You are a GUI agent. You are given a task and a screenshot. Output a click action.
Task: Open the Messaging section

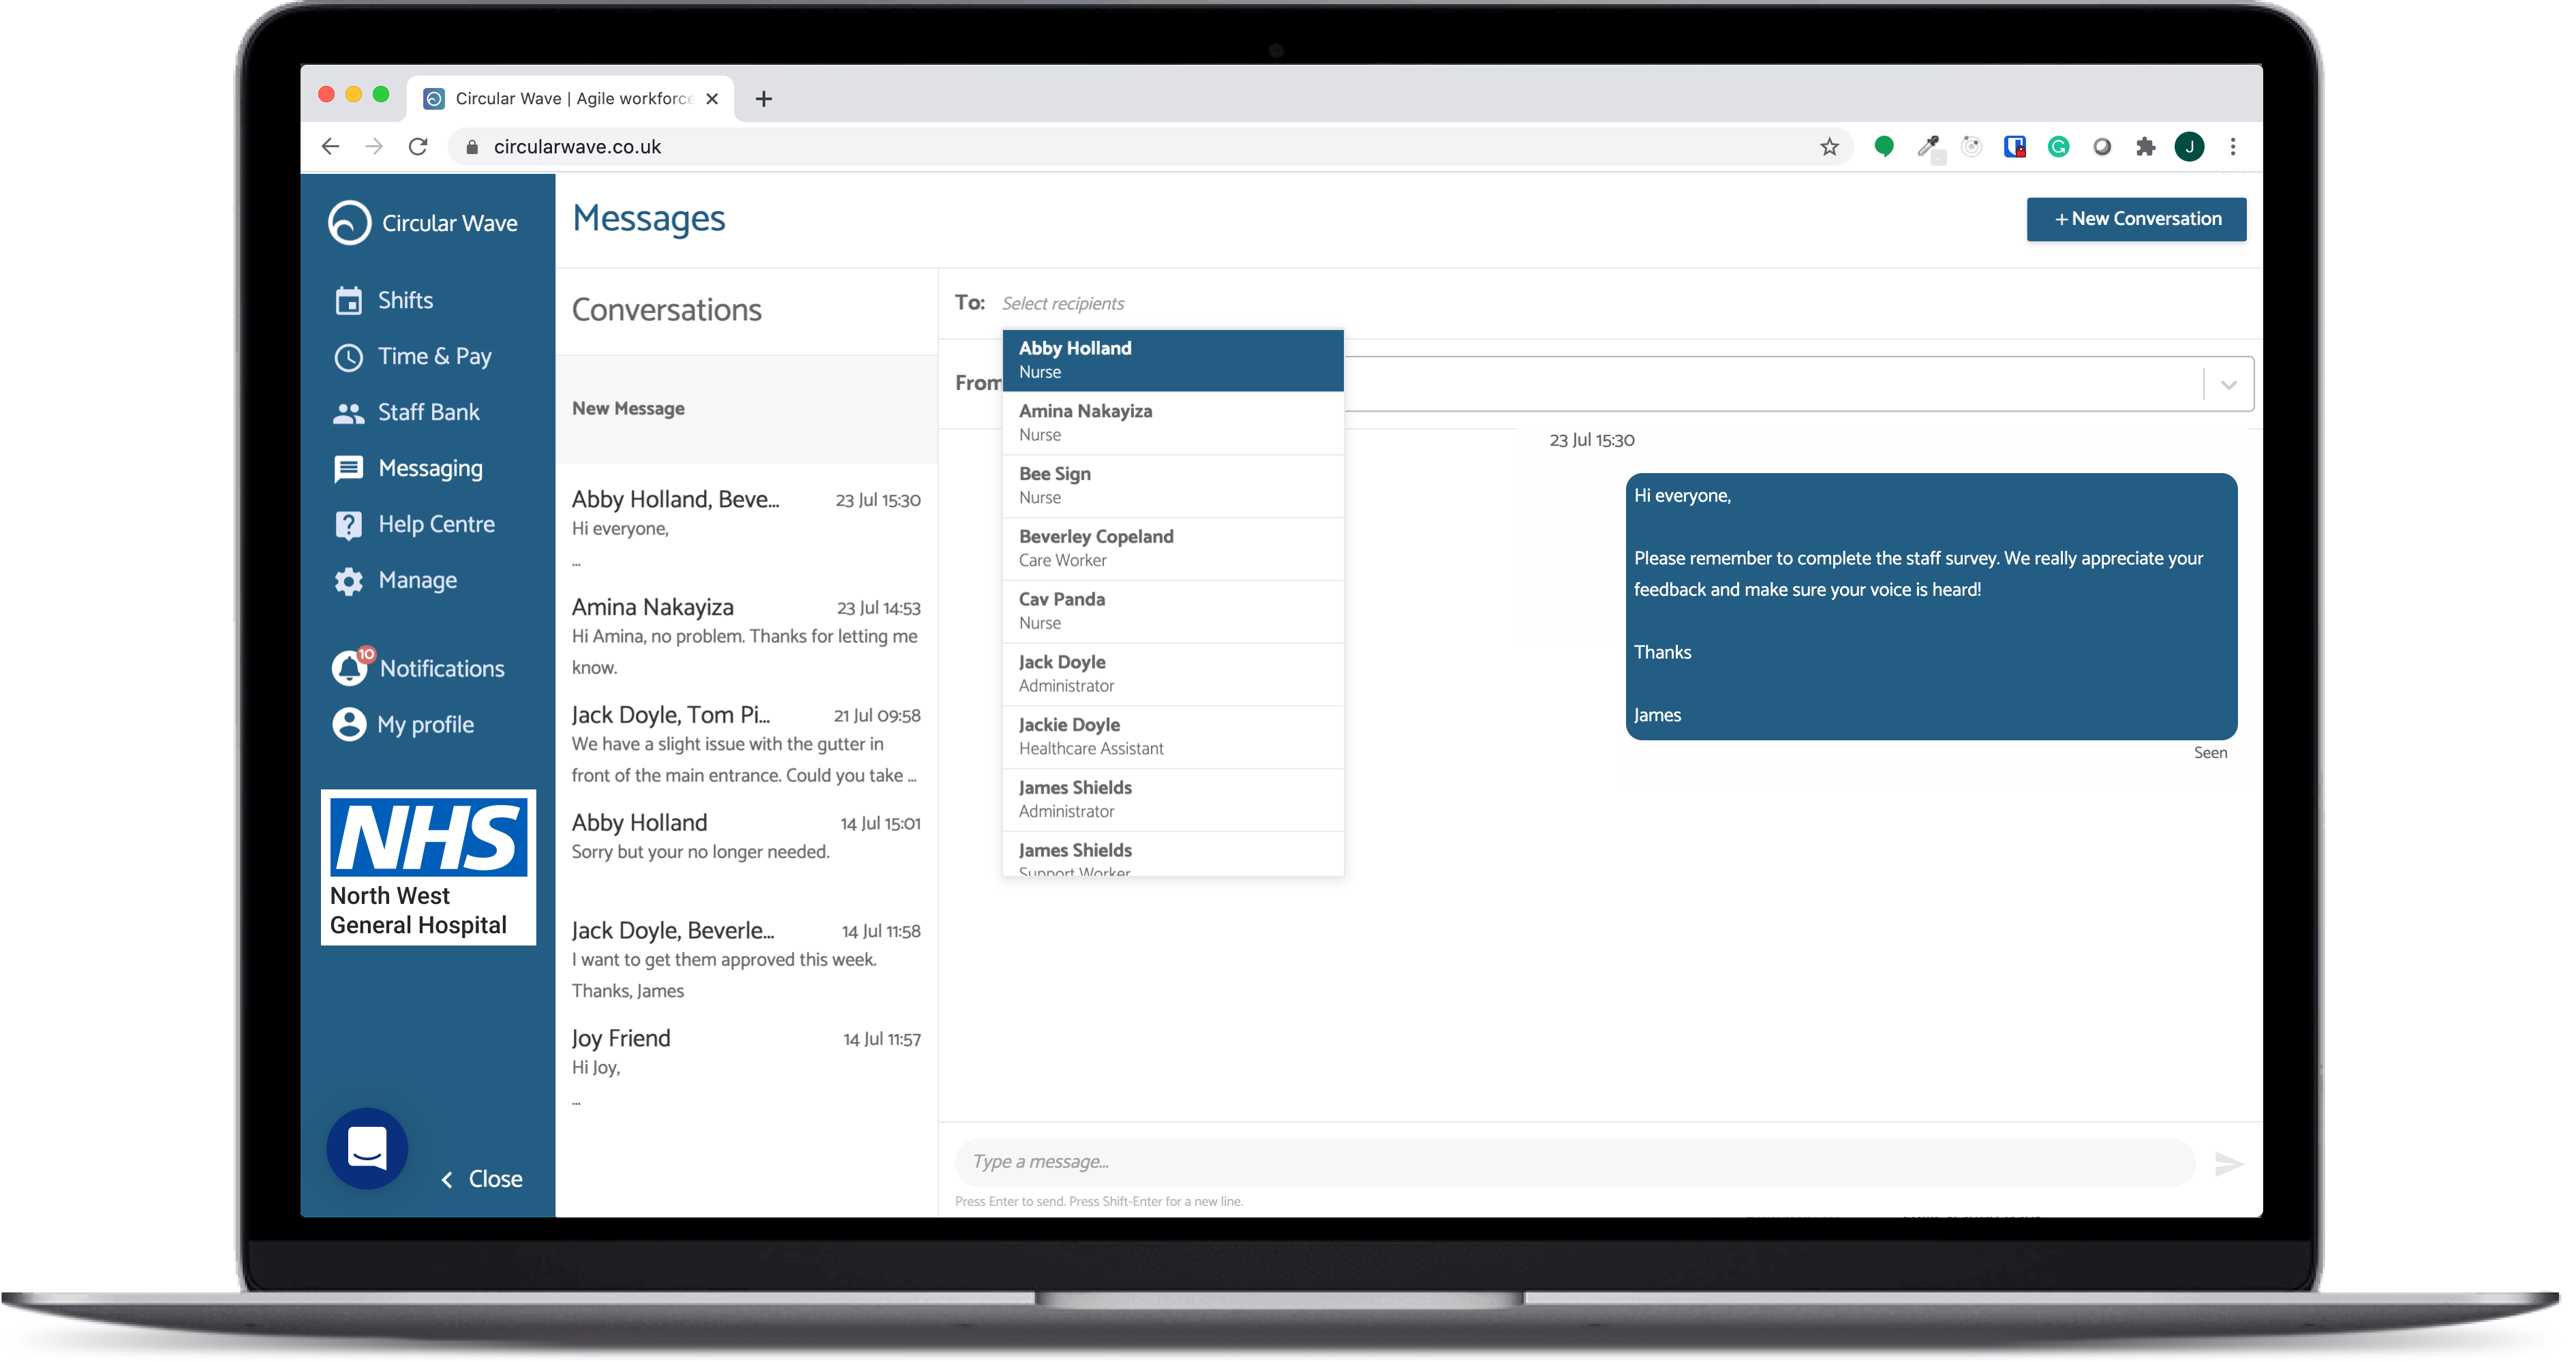point(430,467)
